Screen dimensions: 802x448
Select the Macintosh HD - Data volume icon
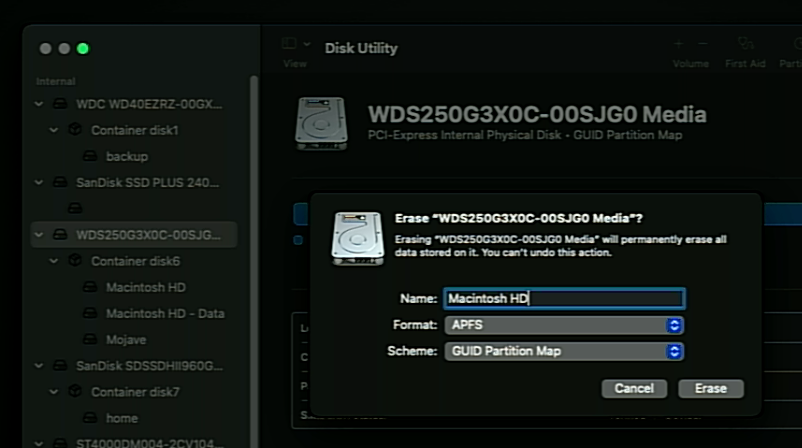90,313
